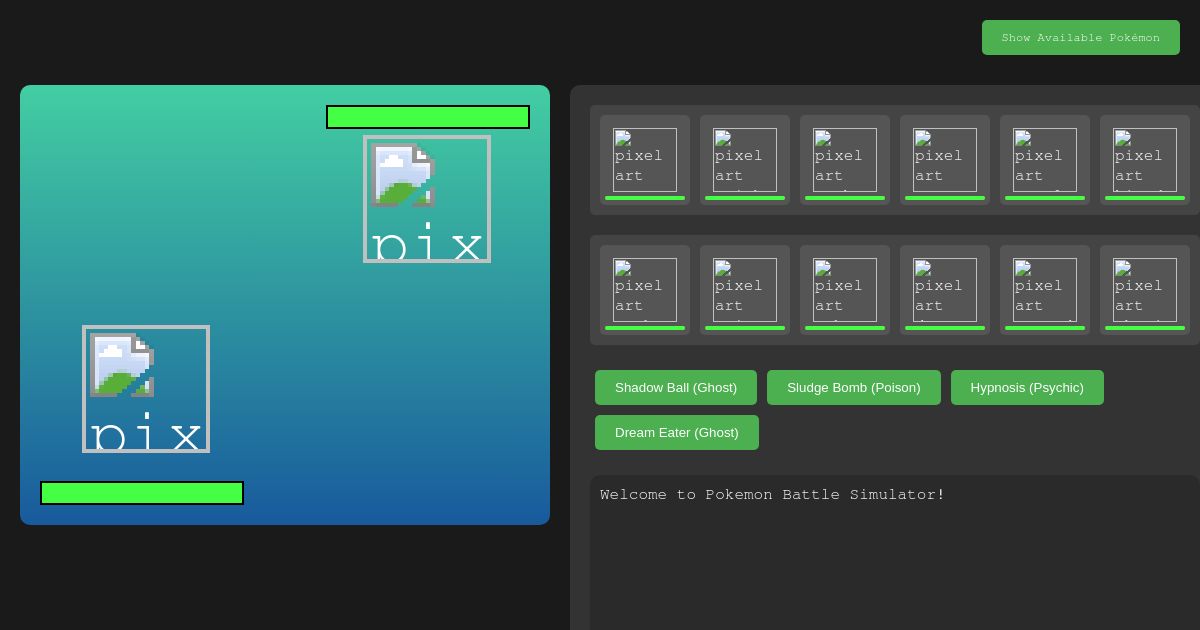Image resolution: width=1200 pixels, height=630 pixels.
Task: Select the first Pokémon in the bottom team row
Action: tap(645, 290)
